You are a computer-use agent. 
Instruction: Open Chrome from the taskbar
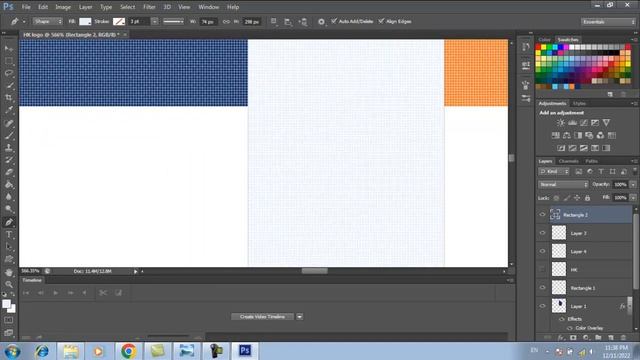pyautogui.click(x=128, y=351)
